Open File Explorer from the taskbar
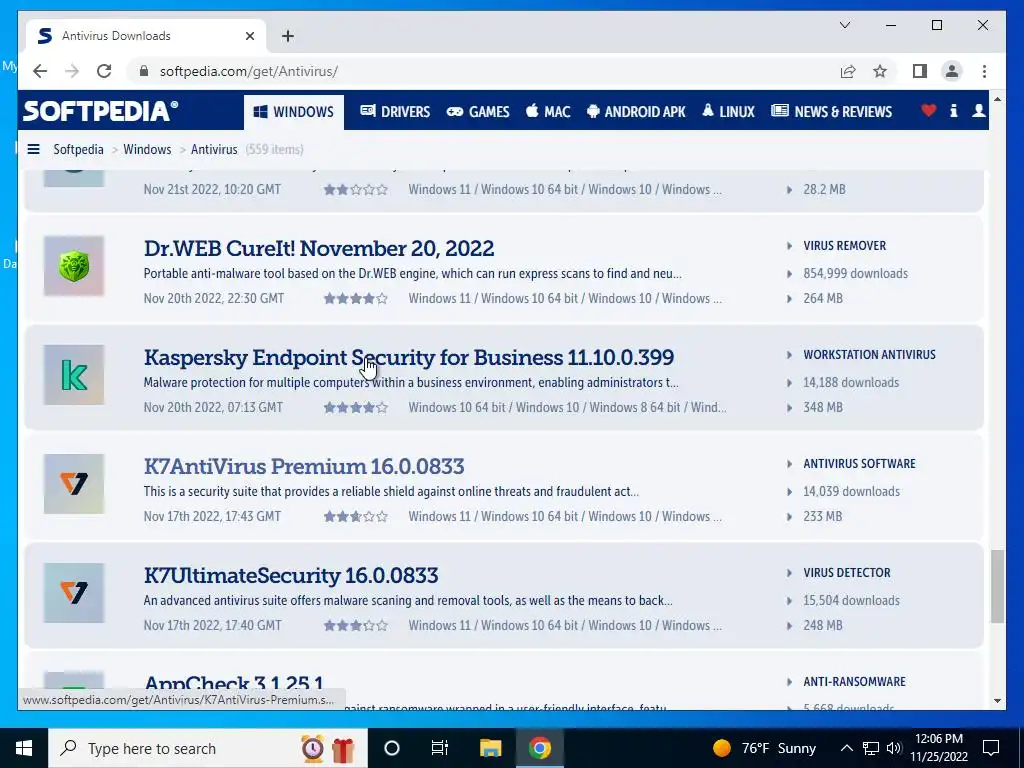This screenshot has width=1024, height=768. (490, 748)
